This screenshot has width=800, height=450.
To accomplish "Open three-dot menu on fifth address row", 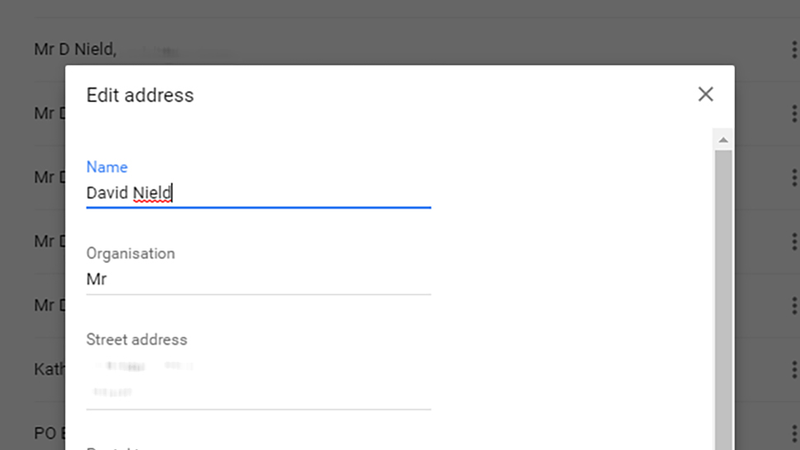I will coord(794,305).
